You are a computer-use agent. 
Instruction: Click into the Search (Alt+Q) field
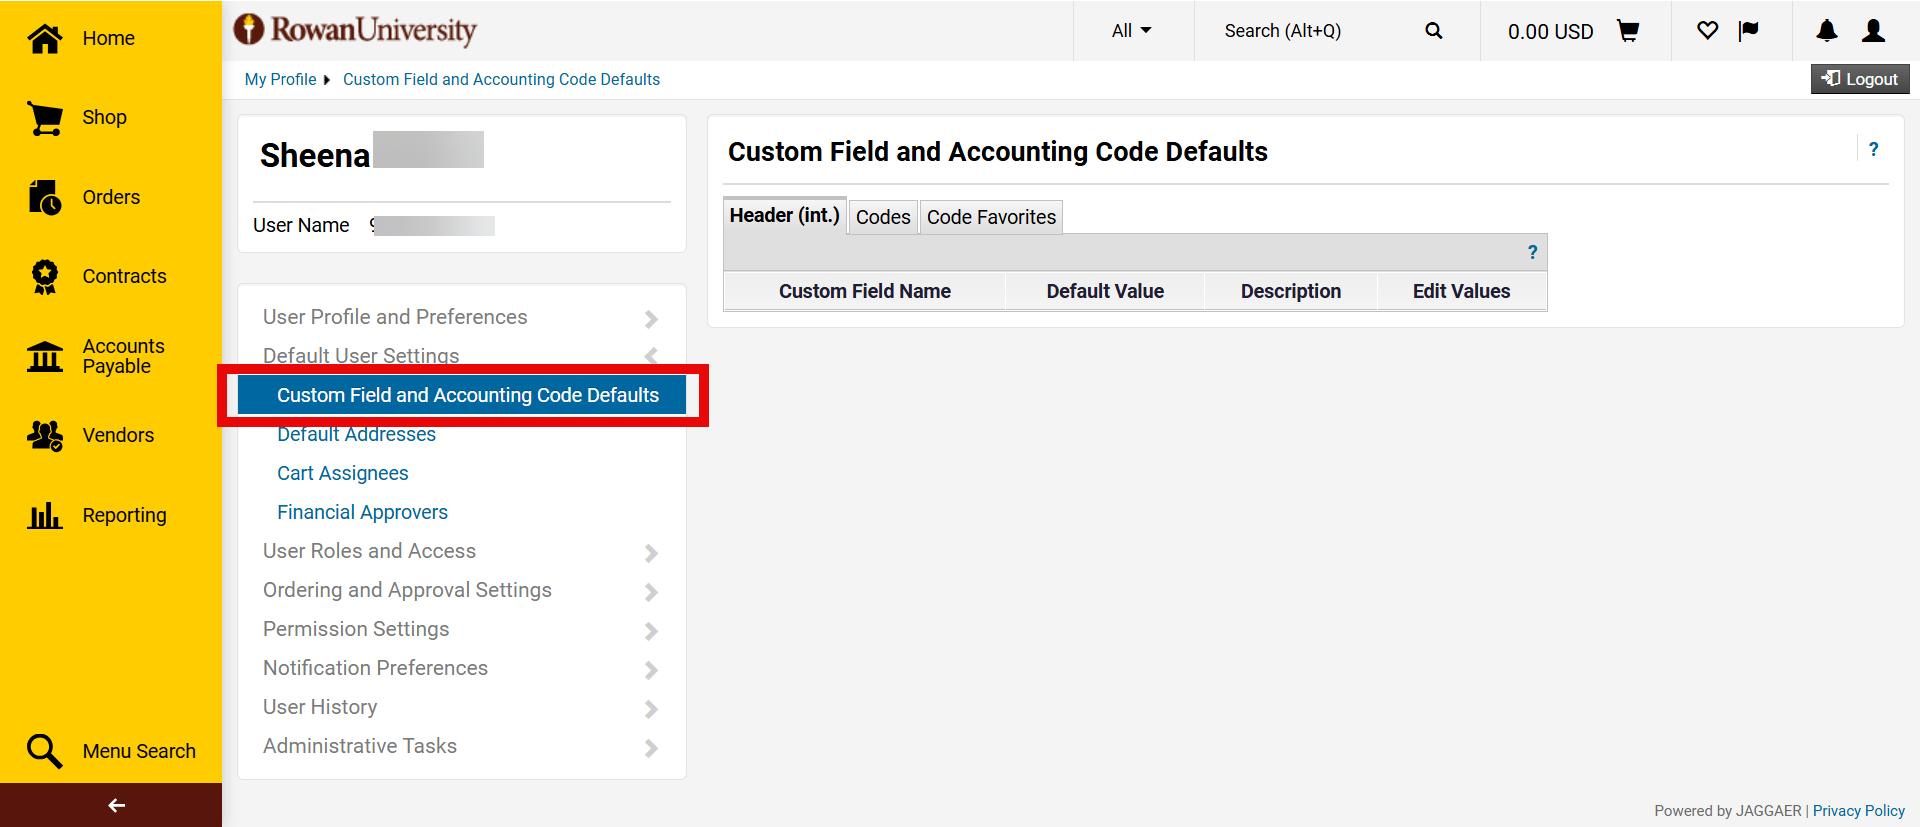(x=1310, y=31)
